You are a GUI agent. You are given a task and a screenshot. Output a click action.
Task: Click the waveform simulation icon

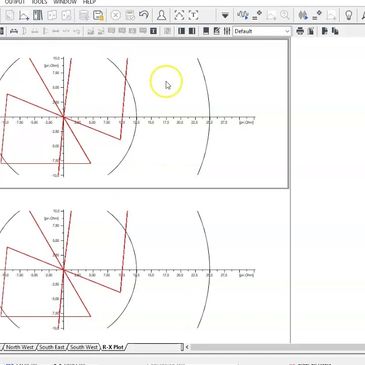tap(243, 15)
